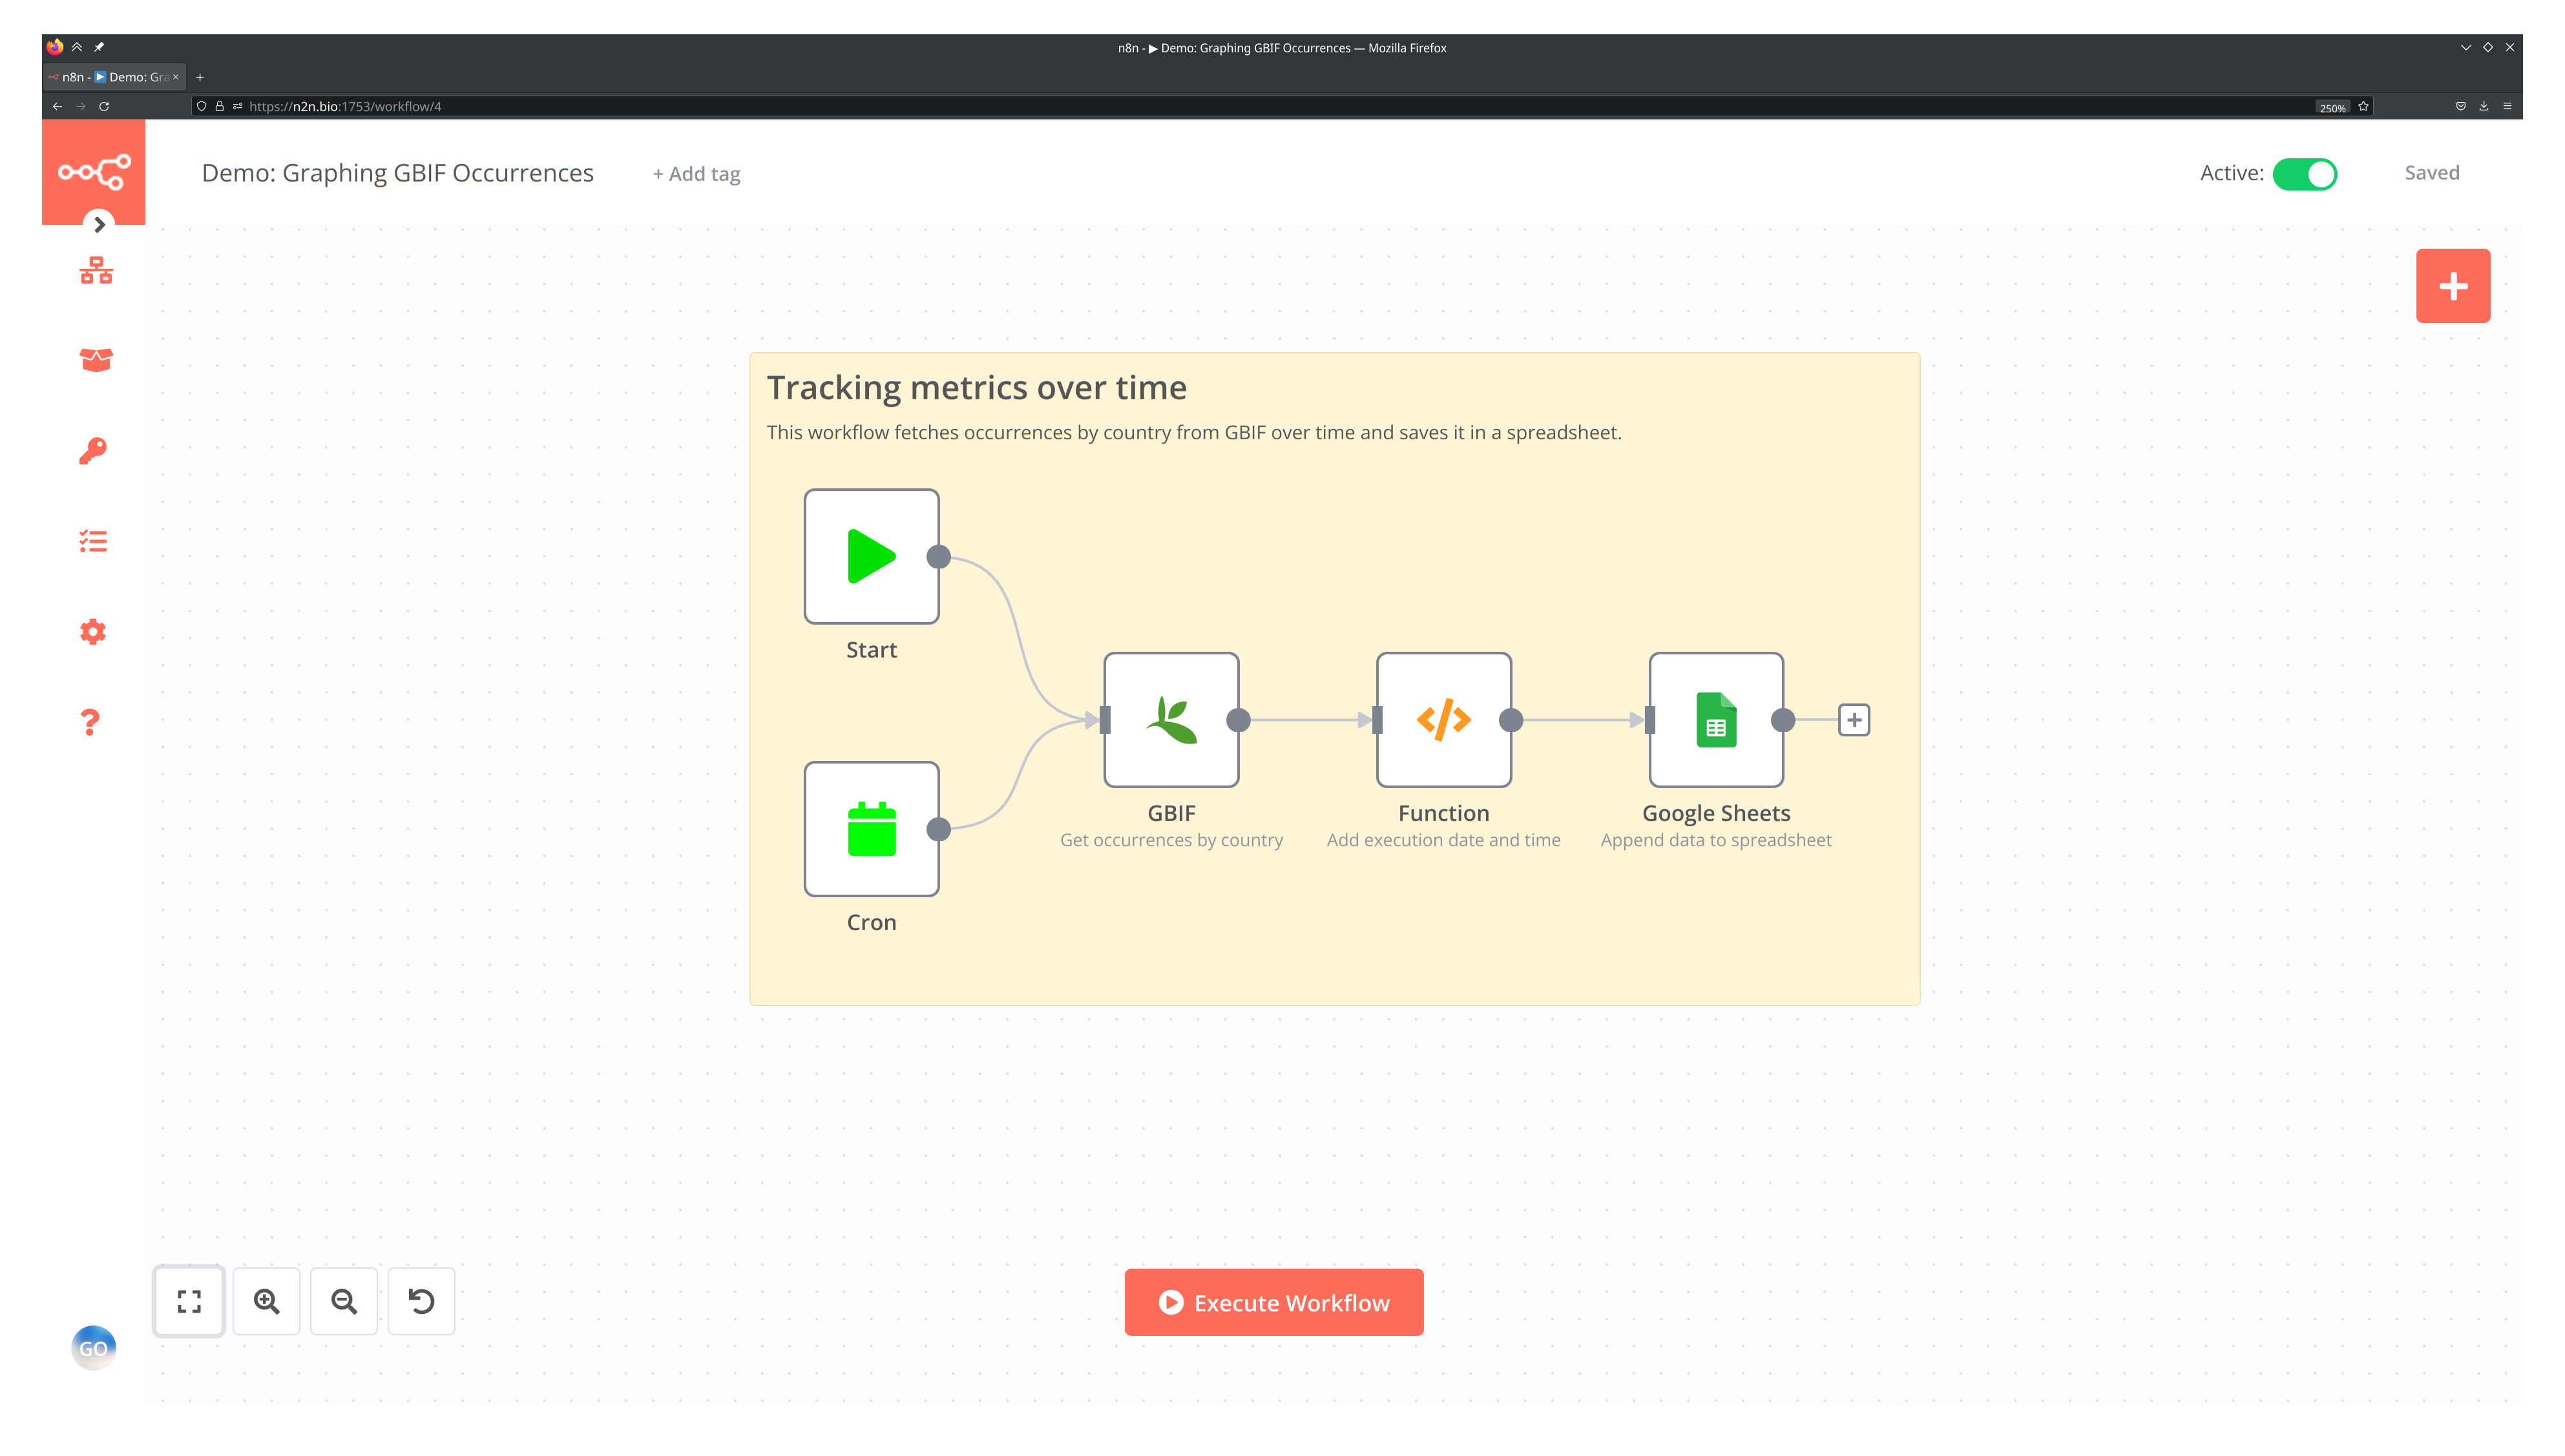Viewport: 2565px width, 1456px height.
Task: Open the credentials key icon
Action: pyautogui.click(x=93, y=451)
